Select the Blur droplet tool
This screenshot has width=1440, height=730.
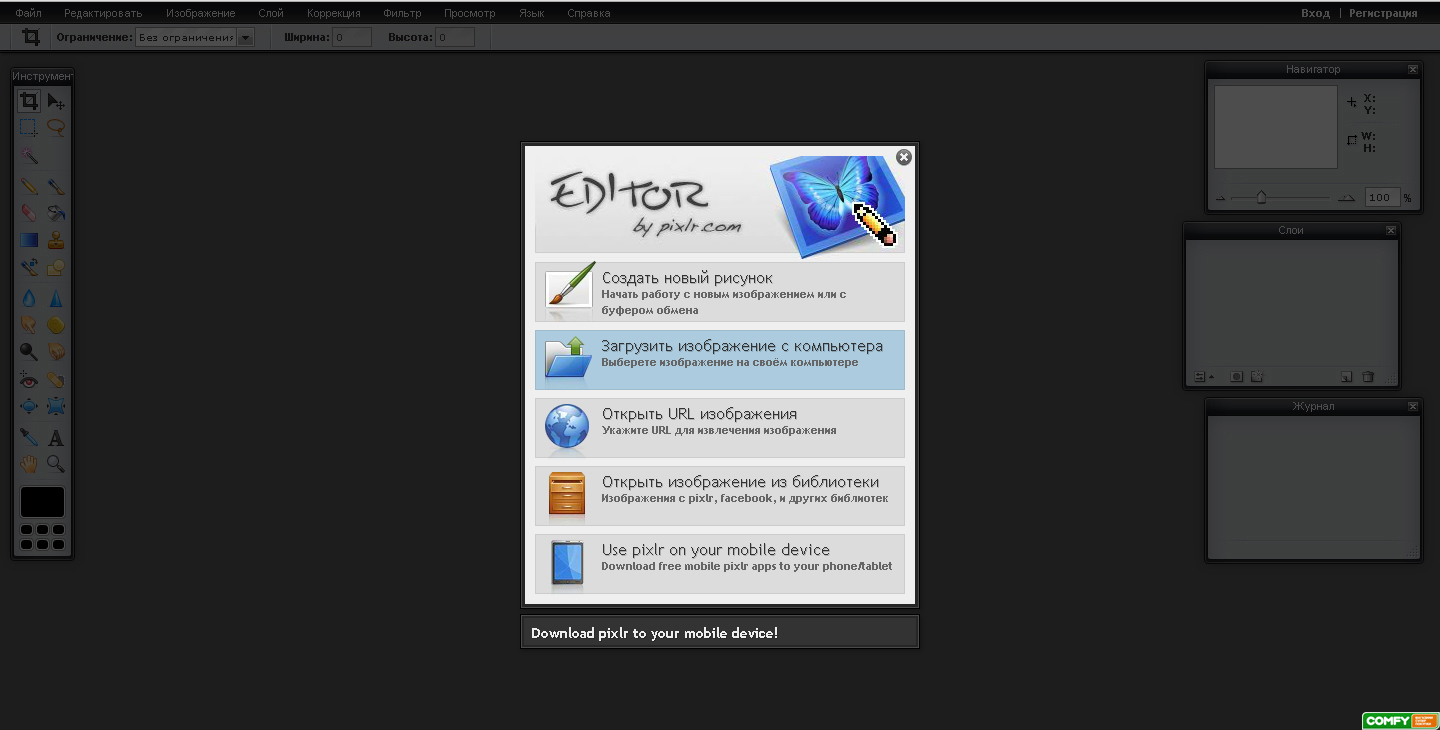29,297
